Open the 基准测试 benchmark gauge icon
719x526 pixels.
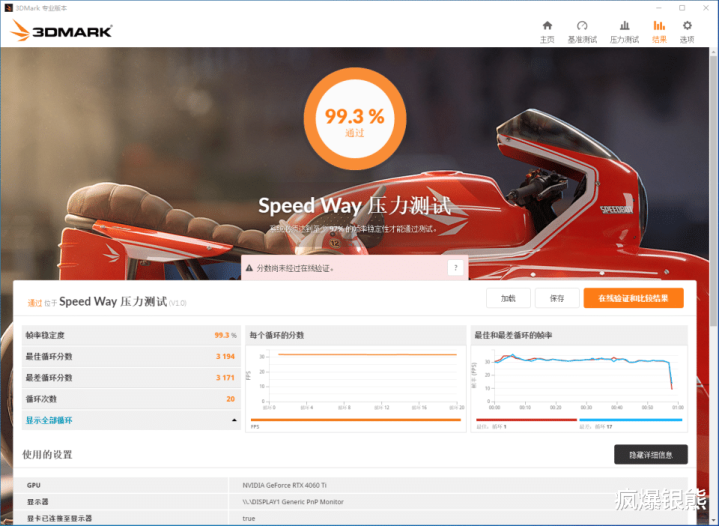(x=582, y=32)
